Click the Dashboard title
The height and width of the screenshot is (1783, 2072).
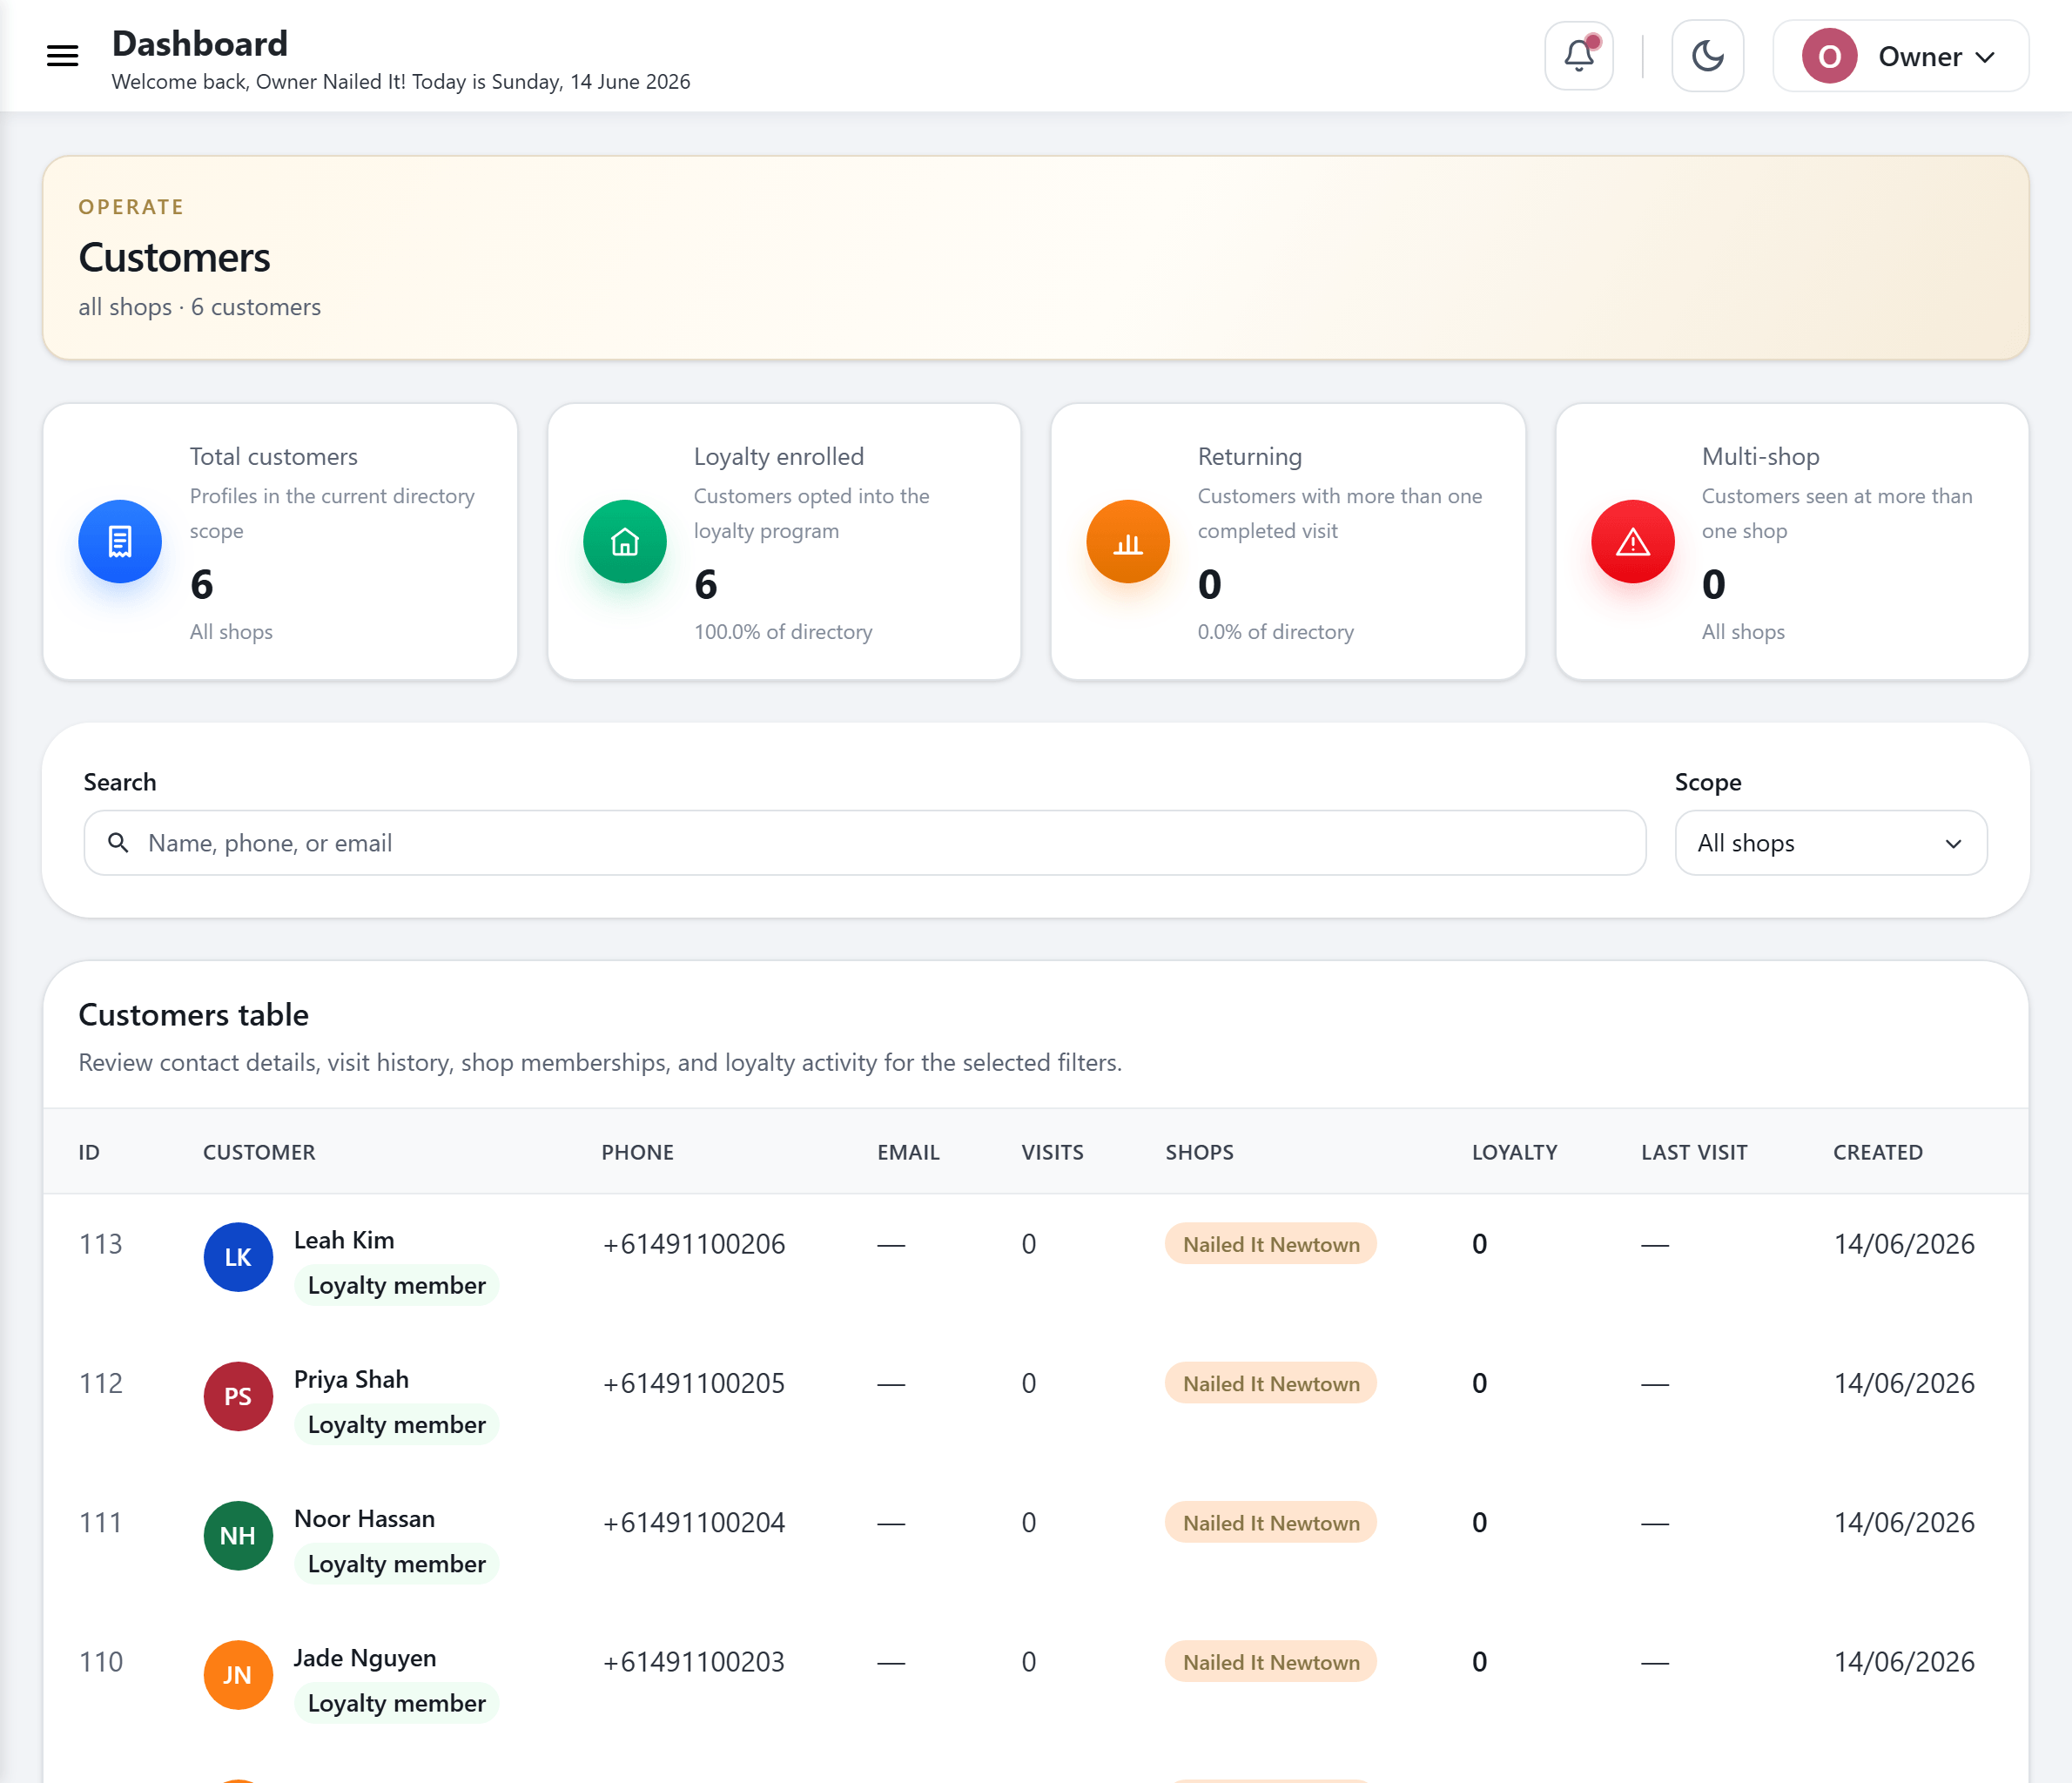tap(199, 43)
